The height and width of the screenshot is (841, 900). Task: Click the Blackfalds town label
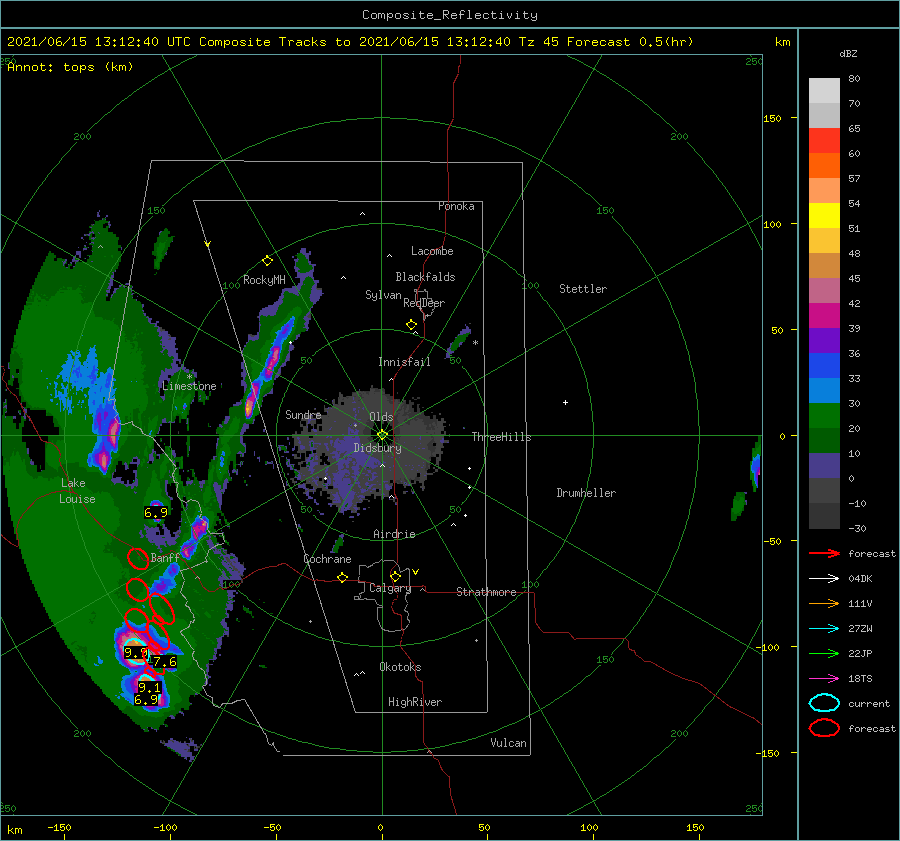point(425,277)
